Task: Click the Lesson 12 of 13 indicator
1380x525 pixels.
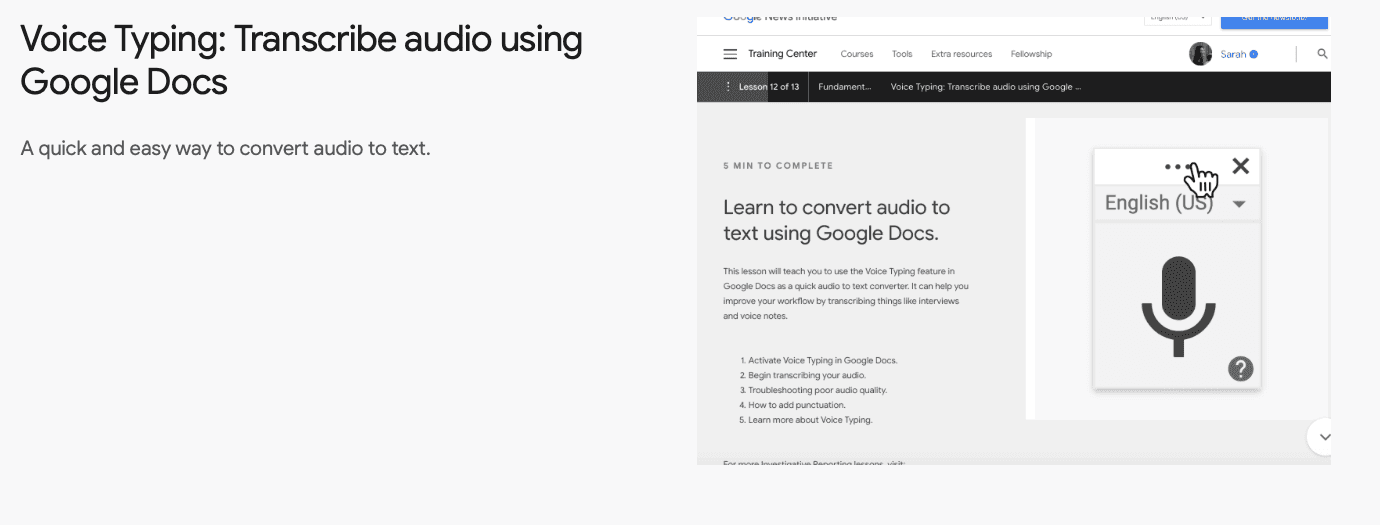Action: (768, 87)
